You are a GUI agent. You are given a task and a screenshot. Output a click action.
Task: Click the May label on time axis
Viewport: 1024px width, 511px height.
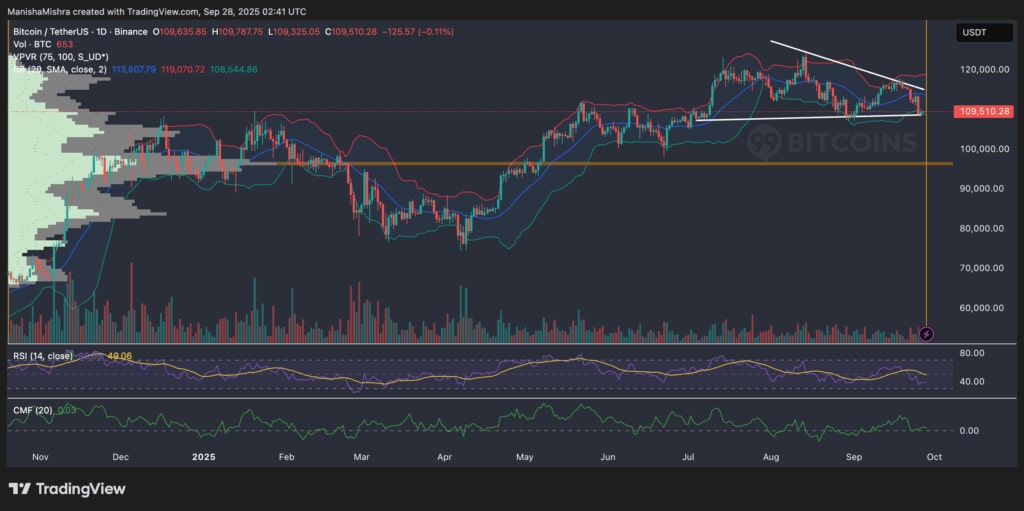pos(525,455)
